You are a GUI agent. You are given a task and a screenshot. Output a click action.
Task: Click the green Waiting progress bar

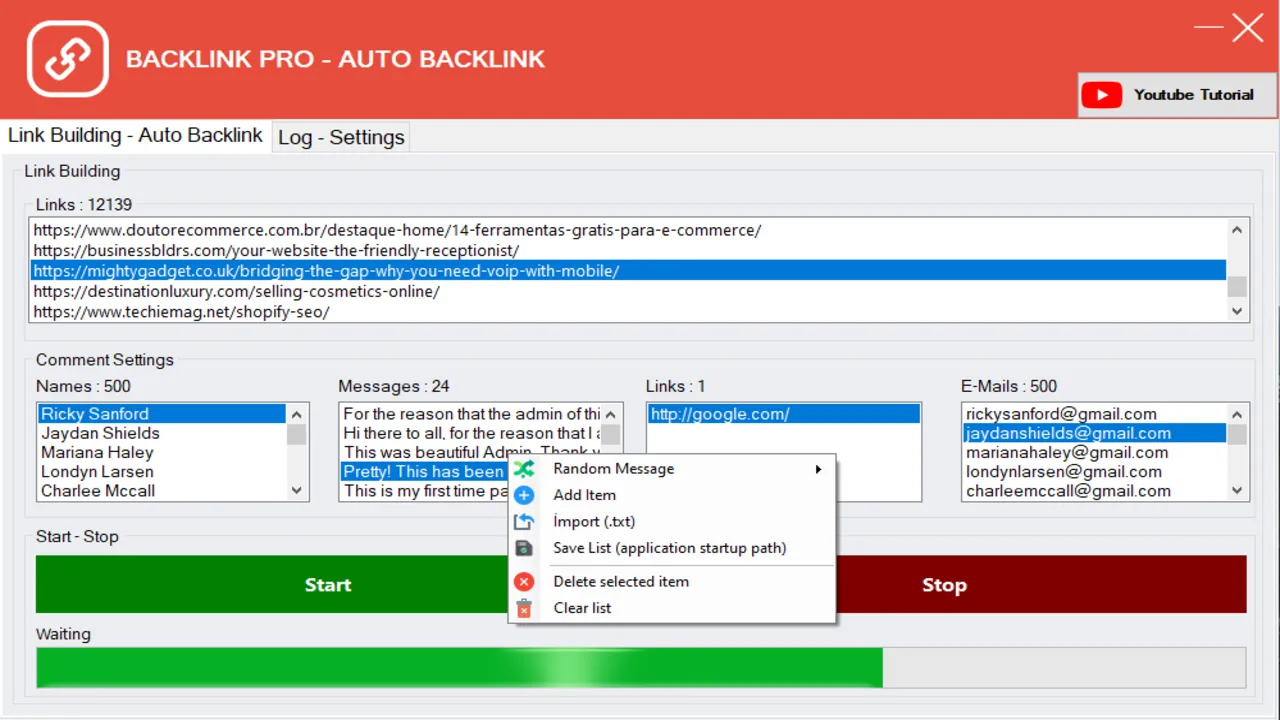459,667
